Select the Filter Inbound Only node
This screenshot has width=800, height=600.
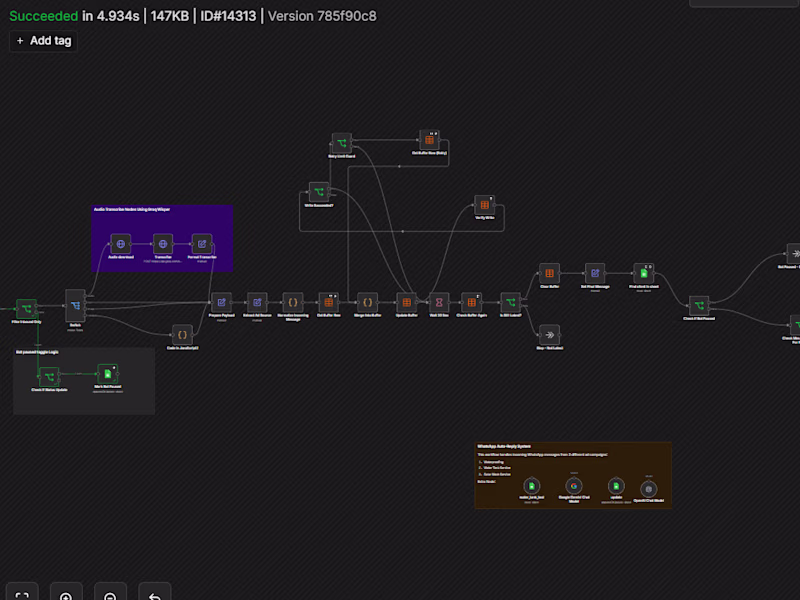point(27,308)
